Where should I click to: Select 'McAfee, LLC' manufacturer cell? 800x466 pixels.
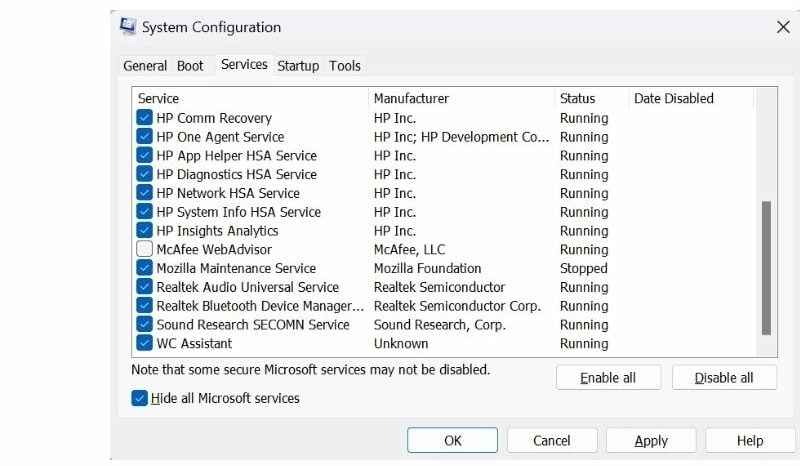[409, 250]
